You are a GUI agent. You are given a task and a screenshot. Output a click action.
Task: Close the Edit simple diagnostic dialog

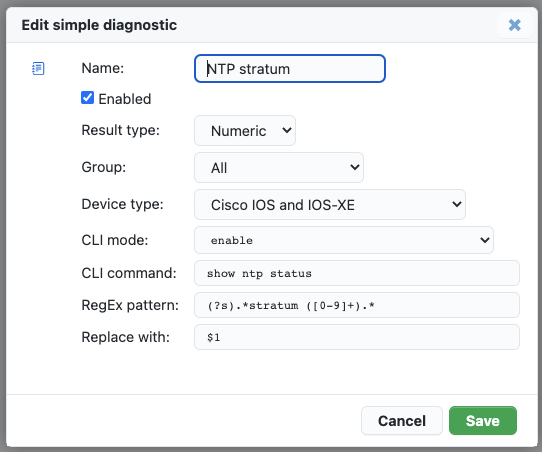[x=514, y=25]
